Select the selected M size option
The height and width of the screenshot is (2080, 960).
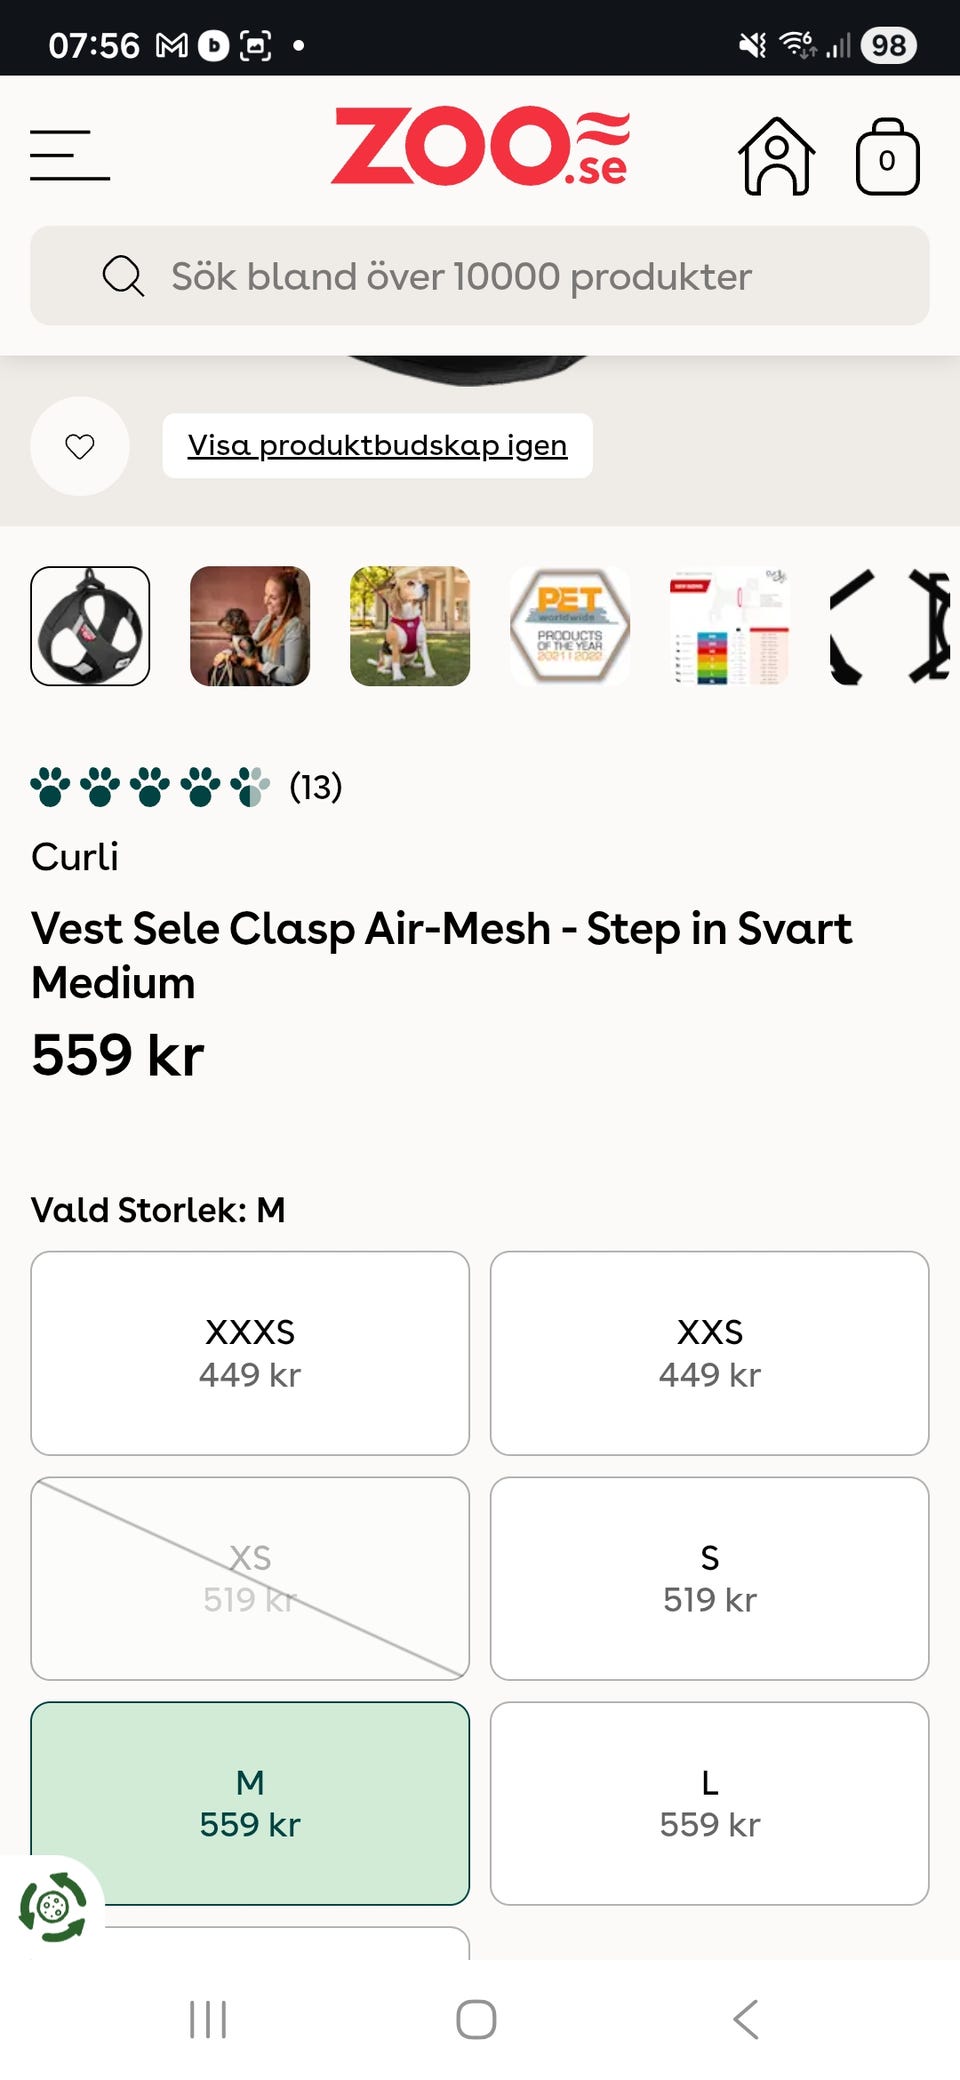click(x=250, y=1803)
